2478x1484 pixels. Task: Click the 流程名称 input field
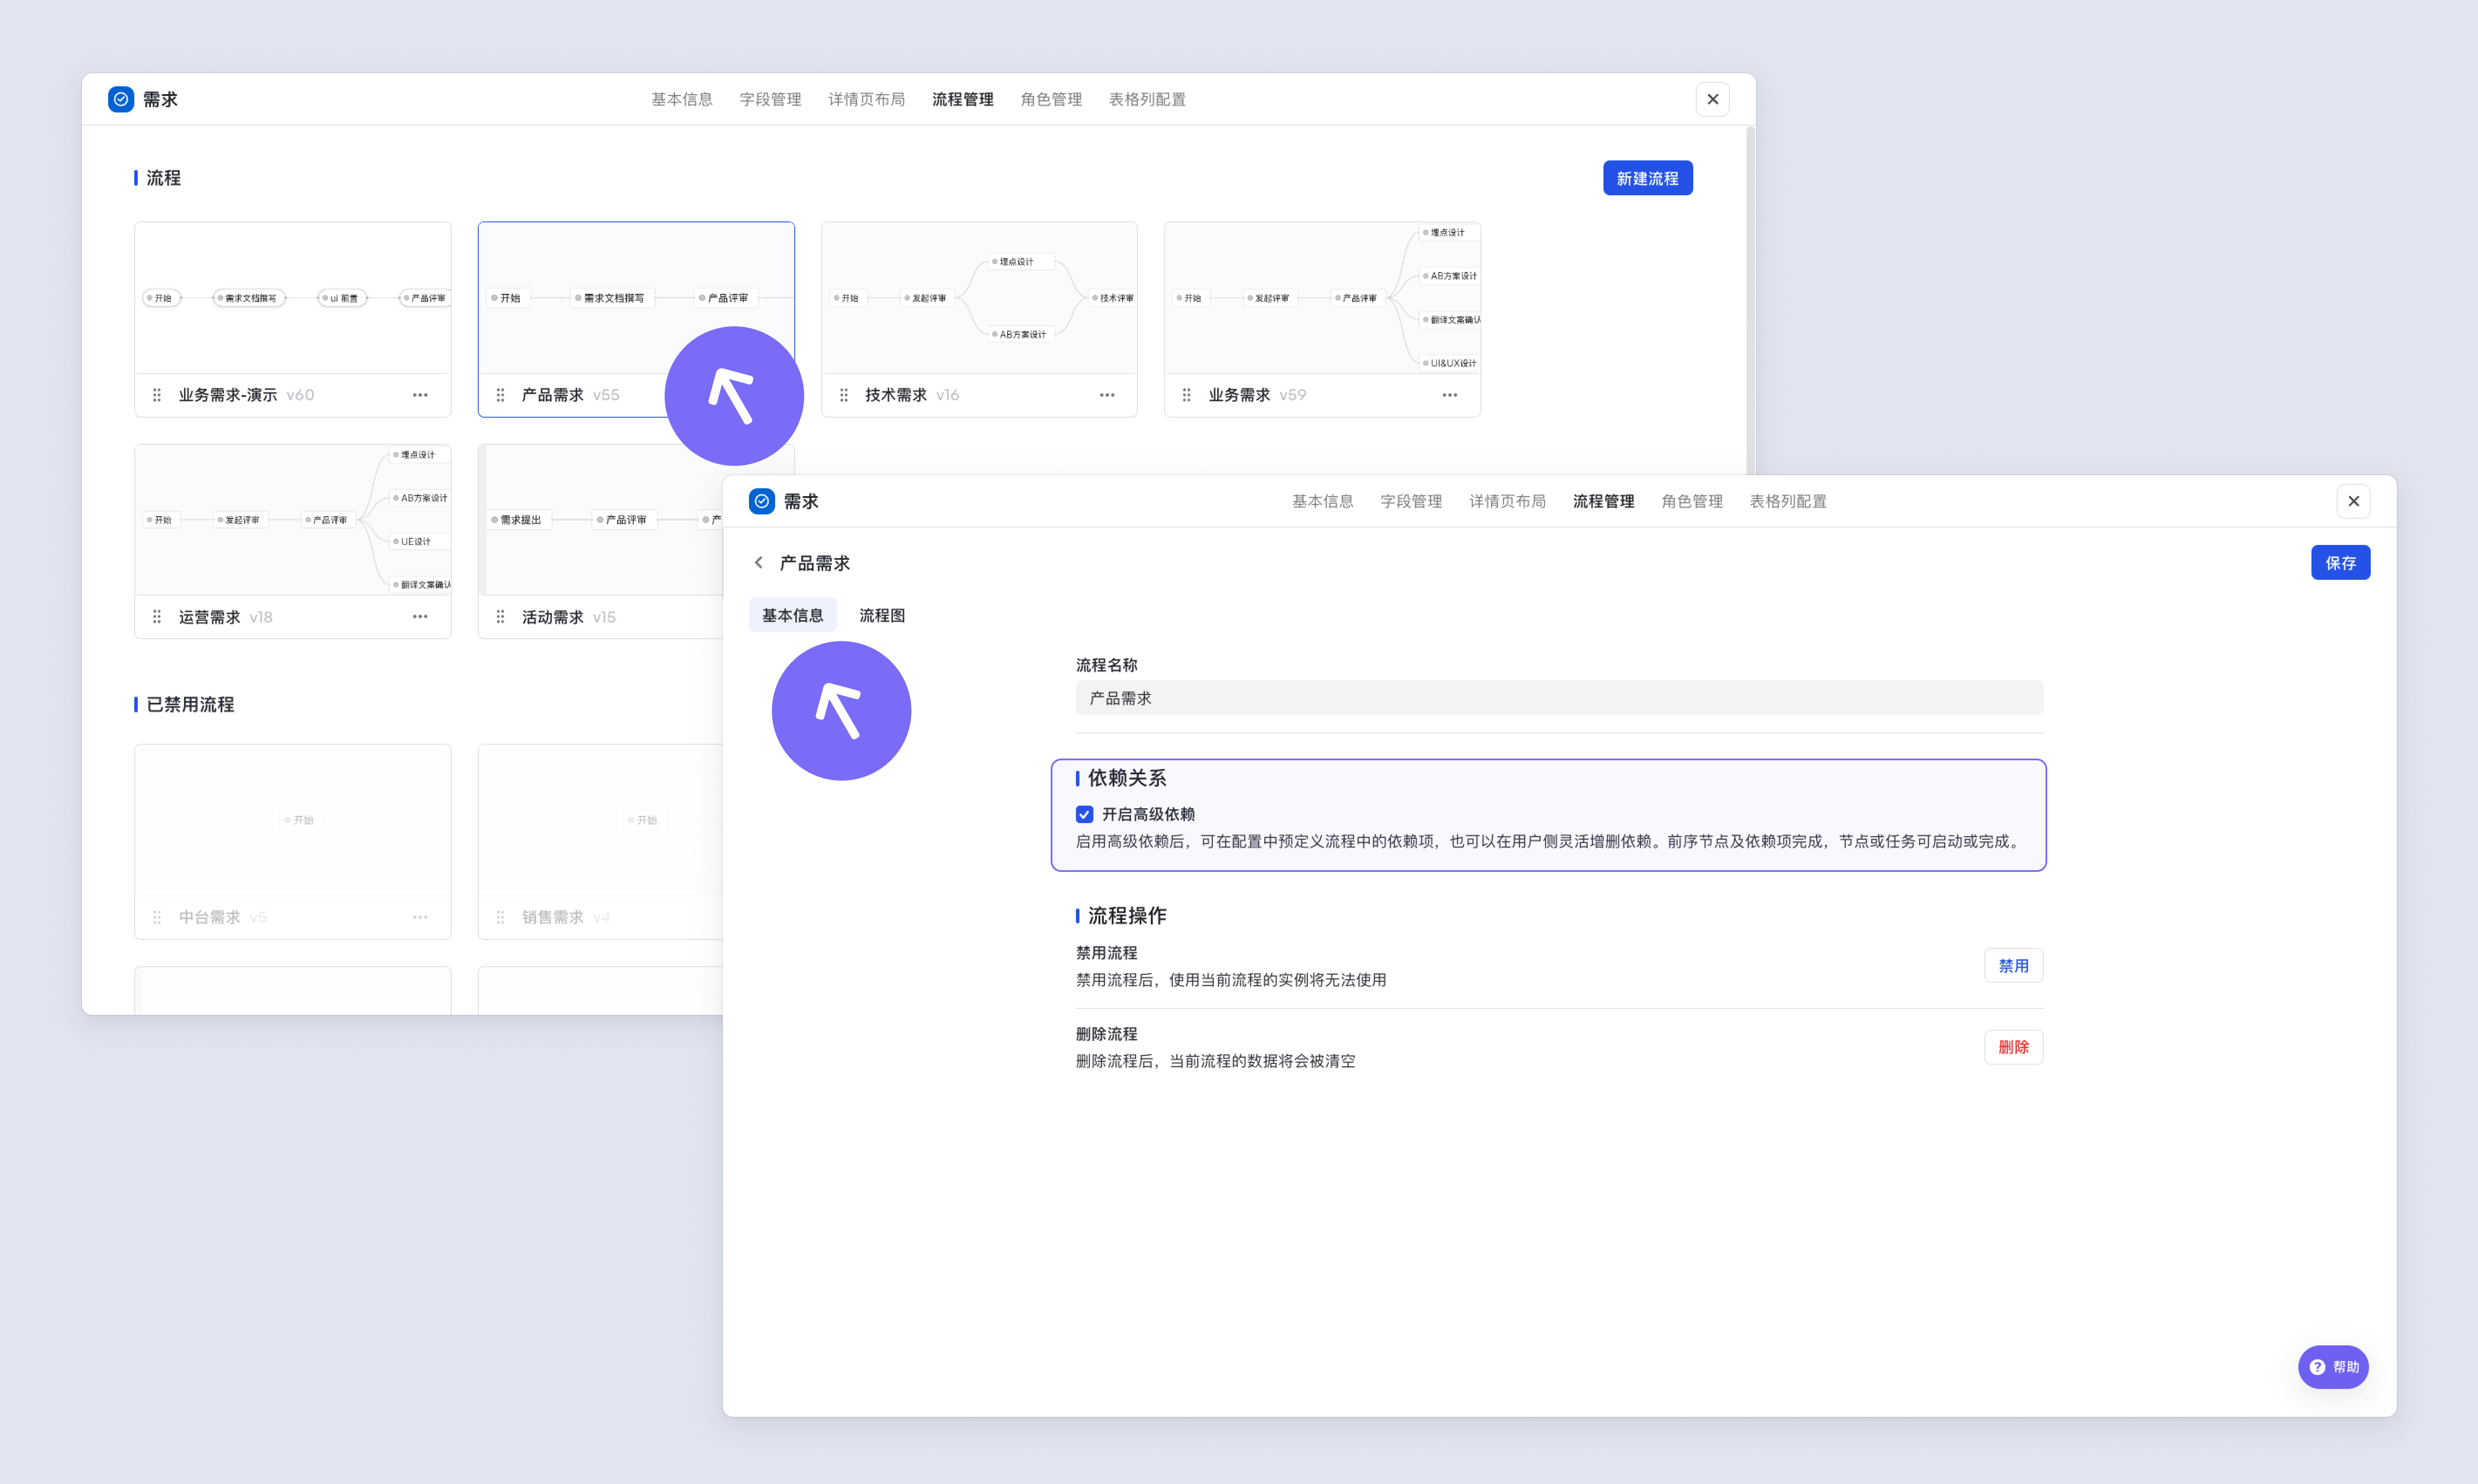[x=1560, y=698]
